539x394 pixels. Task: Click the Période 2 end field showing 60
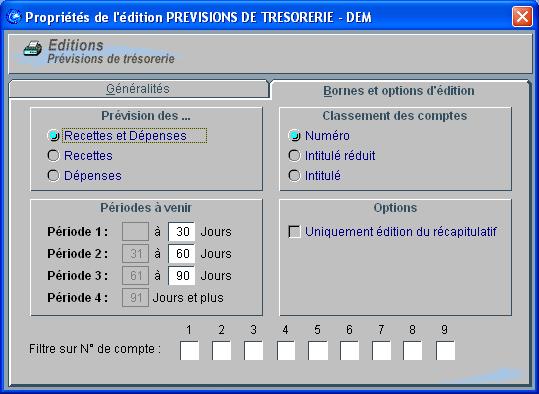pyautogui.click(x=182, y=254)
